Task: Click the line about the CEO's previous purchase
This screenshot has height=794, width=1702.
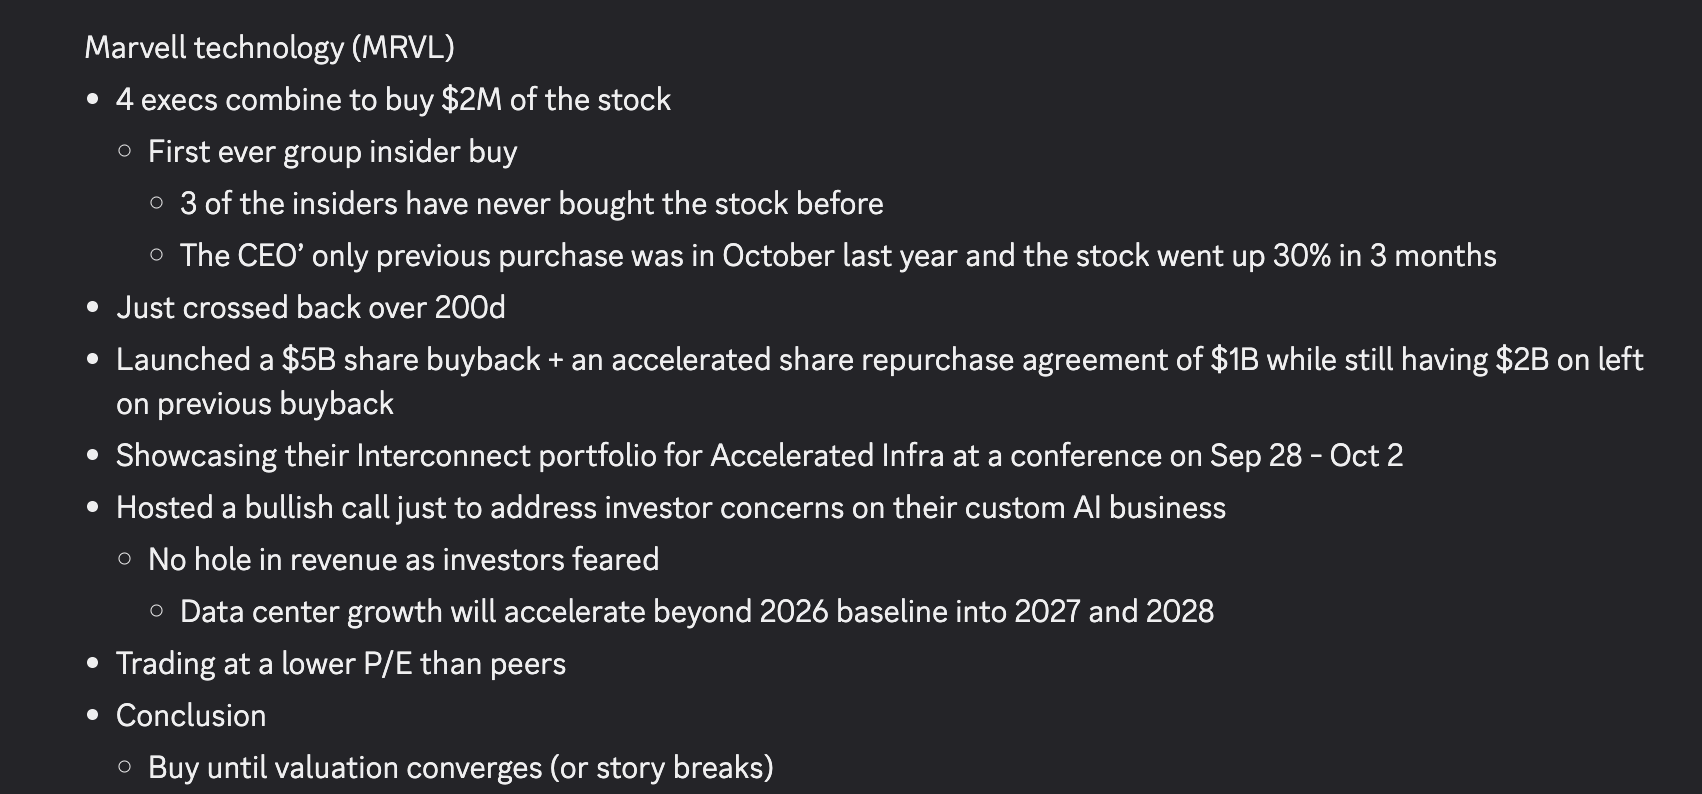Action: [x=837, y=255]
